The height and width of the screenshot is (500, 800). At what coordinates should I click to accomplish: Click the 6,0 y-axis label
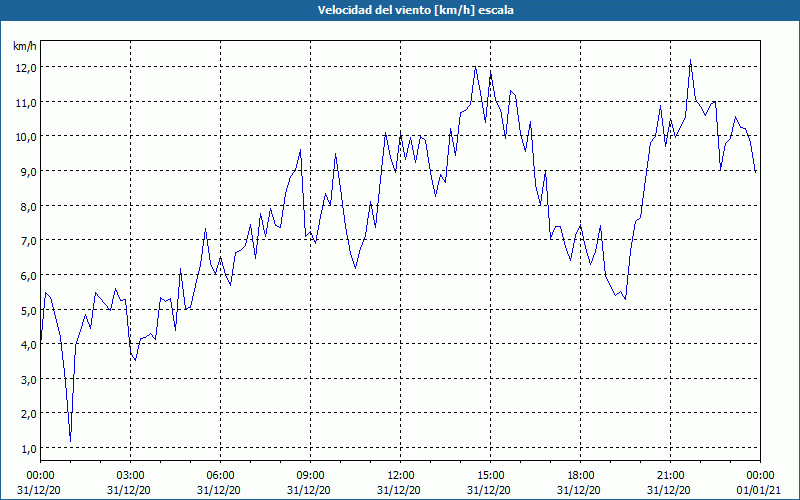(x=28, y=276)
